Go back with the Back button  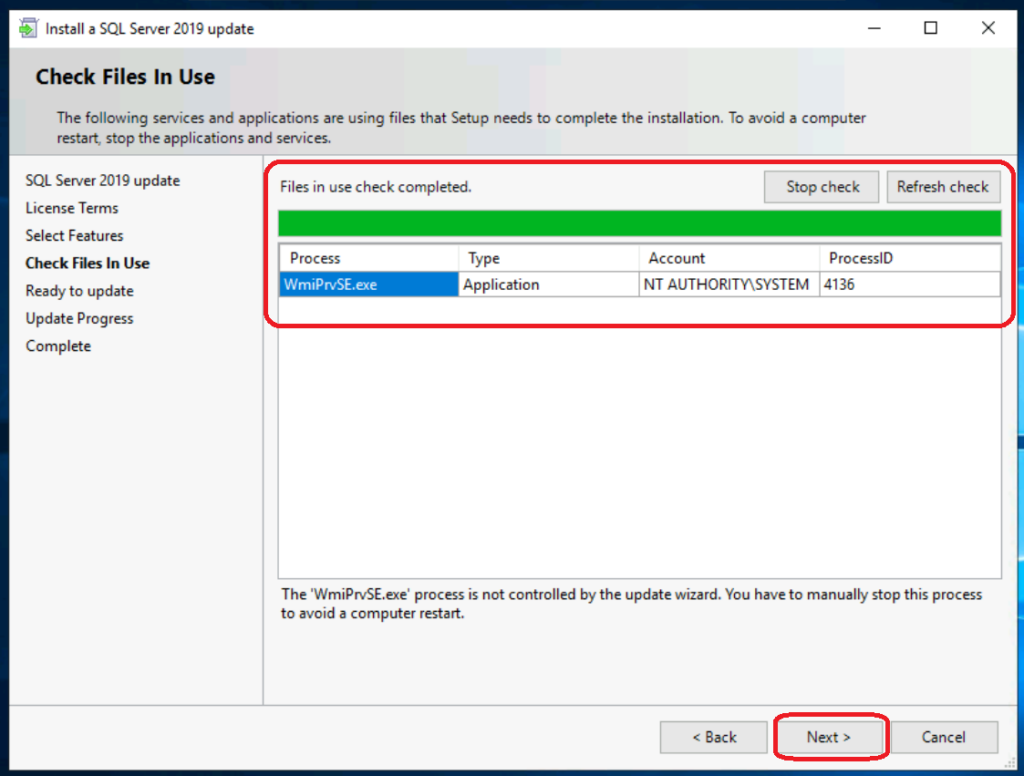click(x=714, y=737)
